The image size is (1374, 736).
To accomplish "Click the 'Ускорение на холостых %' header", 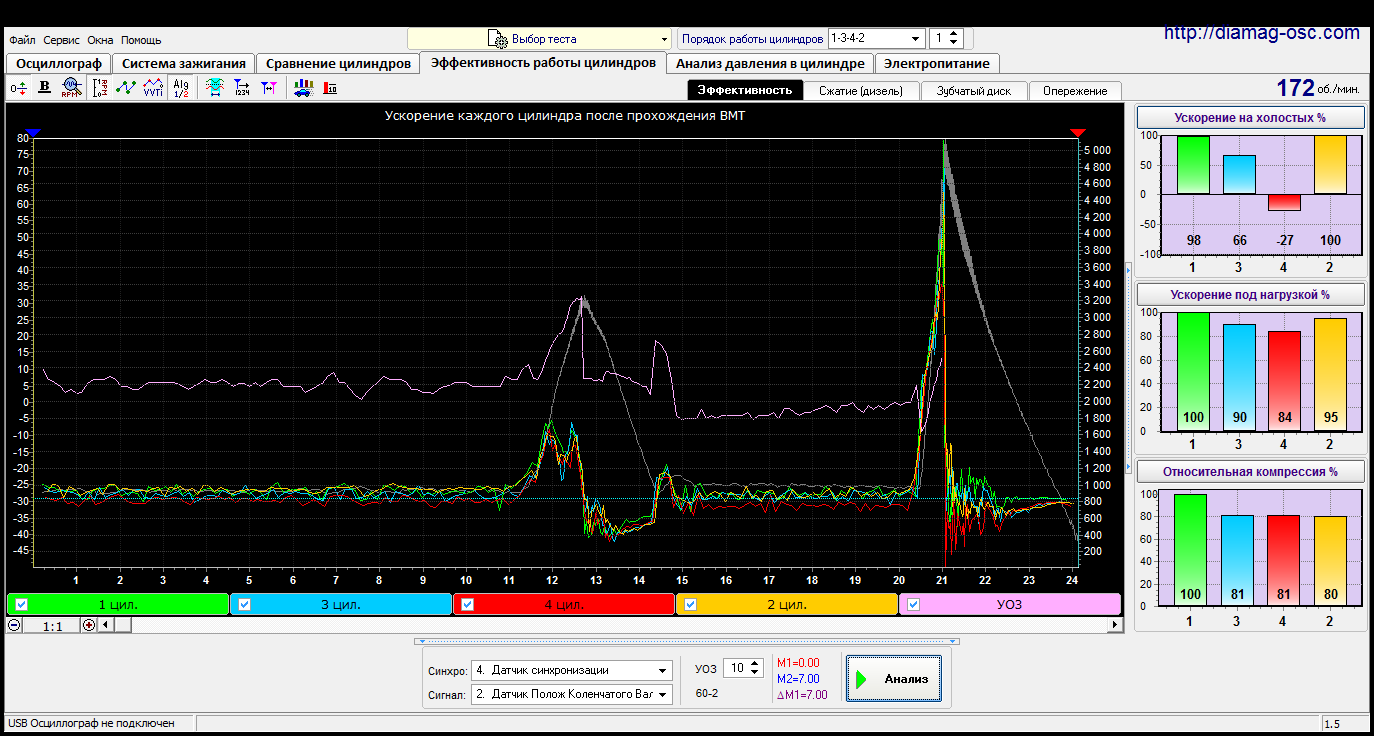I will [x=1250, y=117].
